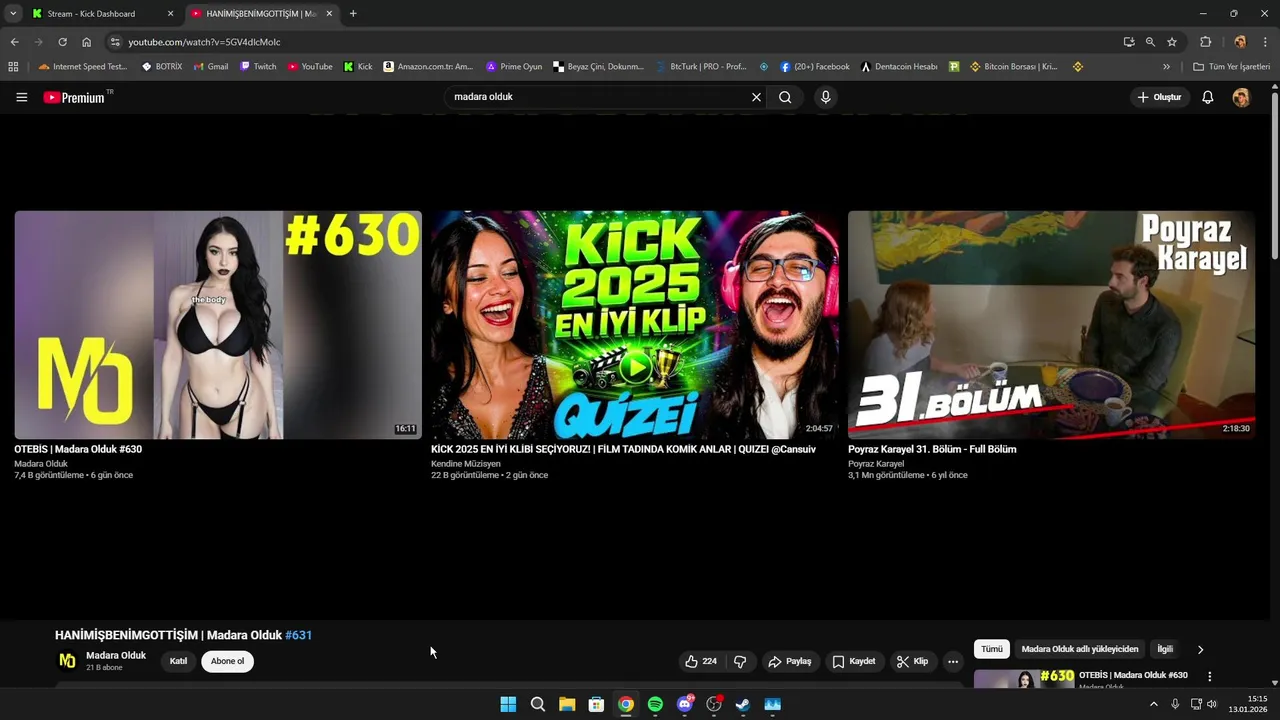1280x720 pixels.
Task: Open the Bitcoin Borsası bookmark
Action: (1014, 67)
